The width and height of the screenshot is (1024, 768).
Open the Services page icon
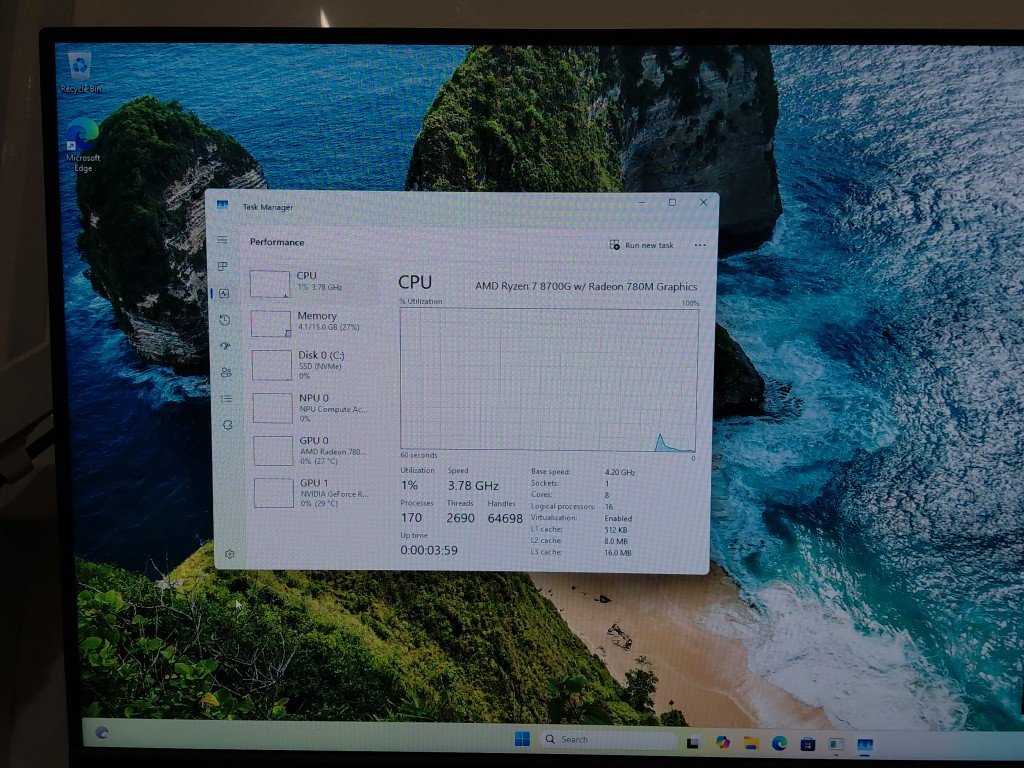(x=227, y=424)
